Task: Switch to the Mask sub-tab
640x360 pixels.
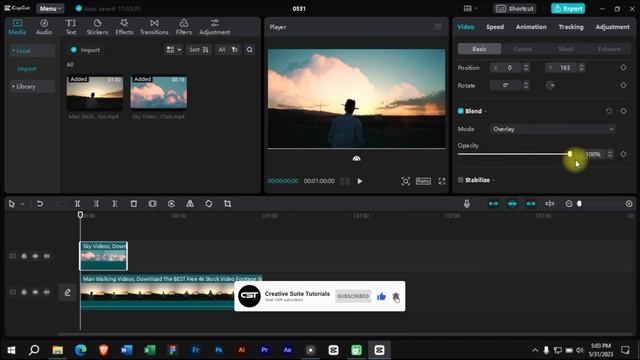Action: coord(566,49)
